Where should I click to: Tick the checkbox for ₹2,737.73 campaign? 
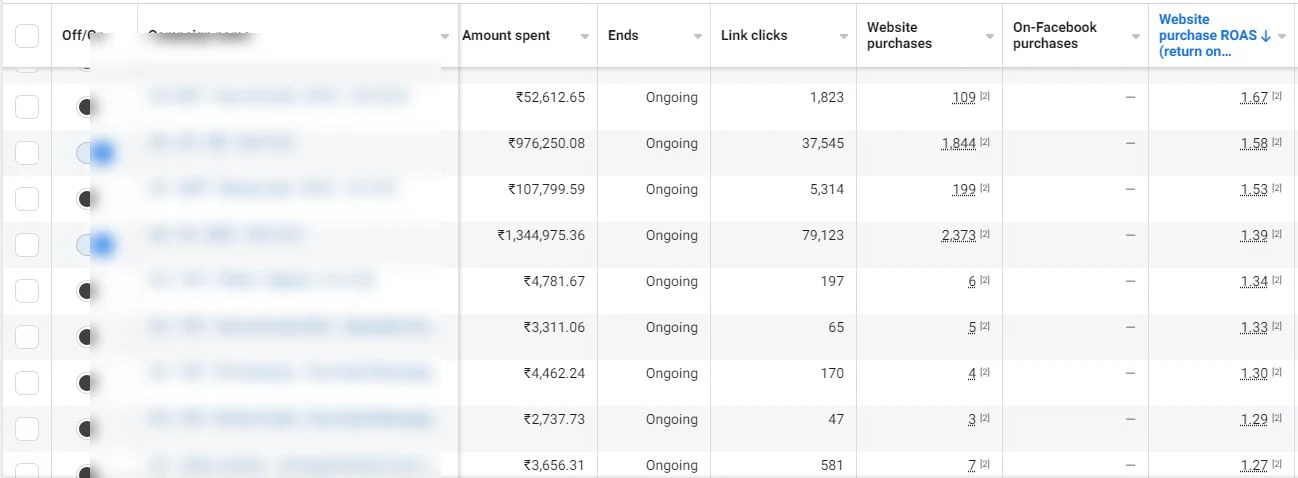point(27,429)
